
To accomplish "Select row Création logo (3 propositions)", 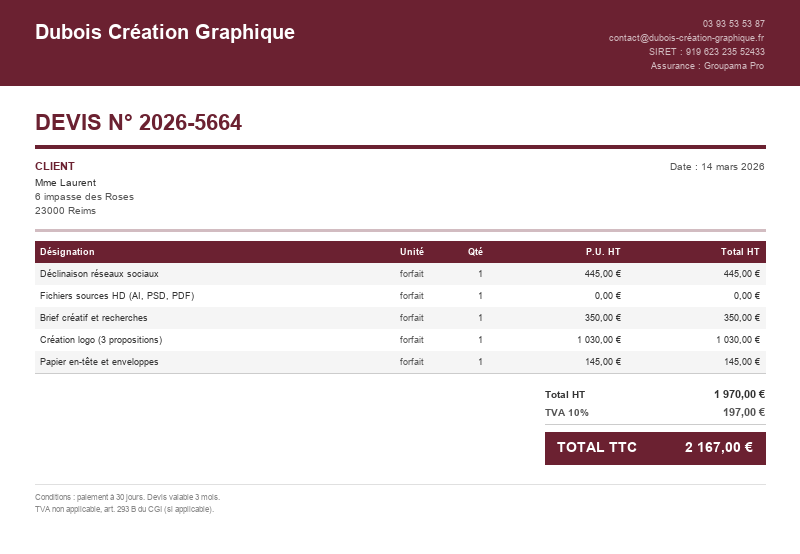I will pos(401,340).
